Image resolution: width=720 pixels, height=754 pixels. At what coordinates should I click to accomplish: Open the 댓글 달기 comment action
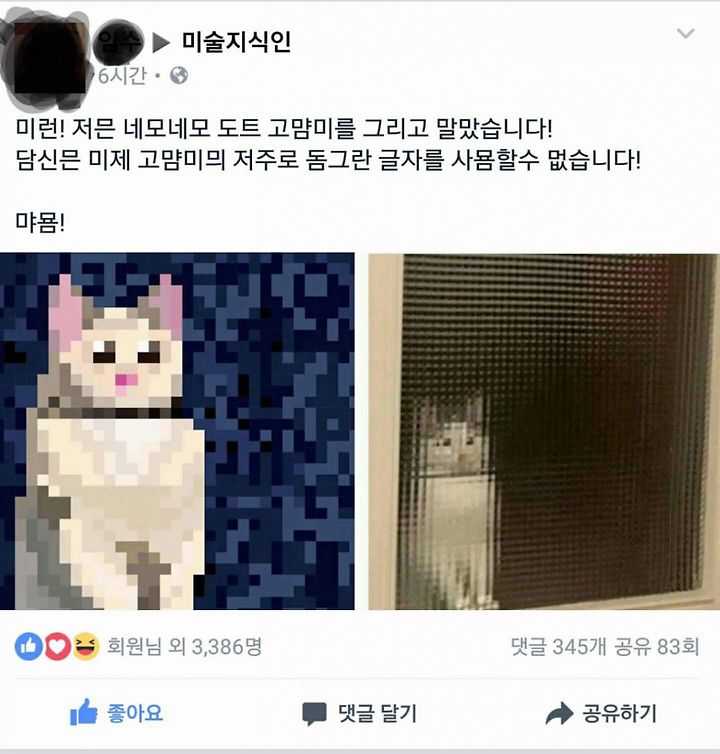tap(359, 714)
